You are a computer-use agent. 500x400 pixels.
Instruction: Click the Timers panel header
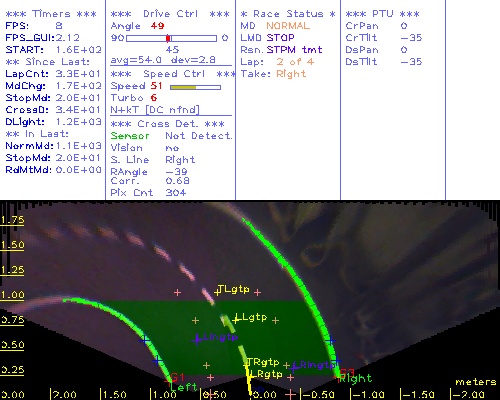point(51,14)
